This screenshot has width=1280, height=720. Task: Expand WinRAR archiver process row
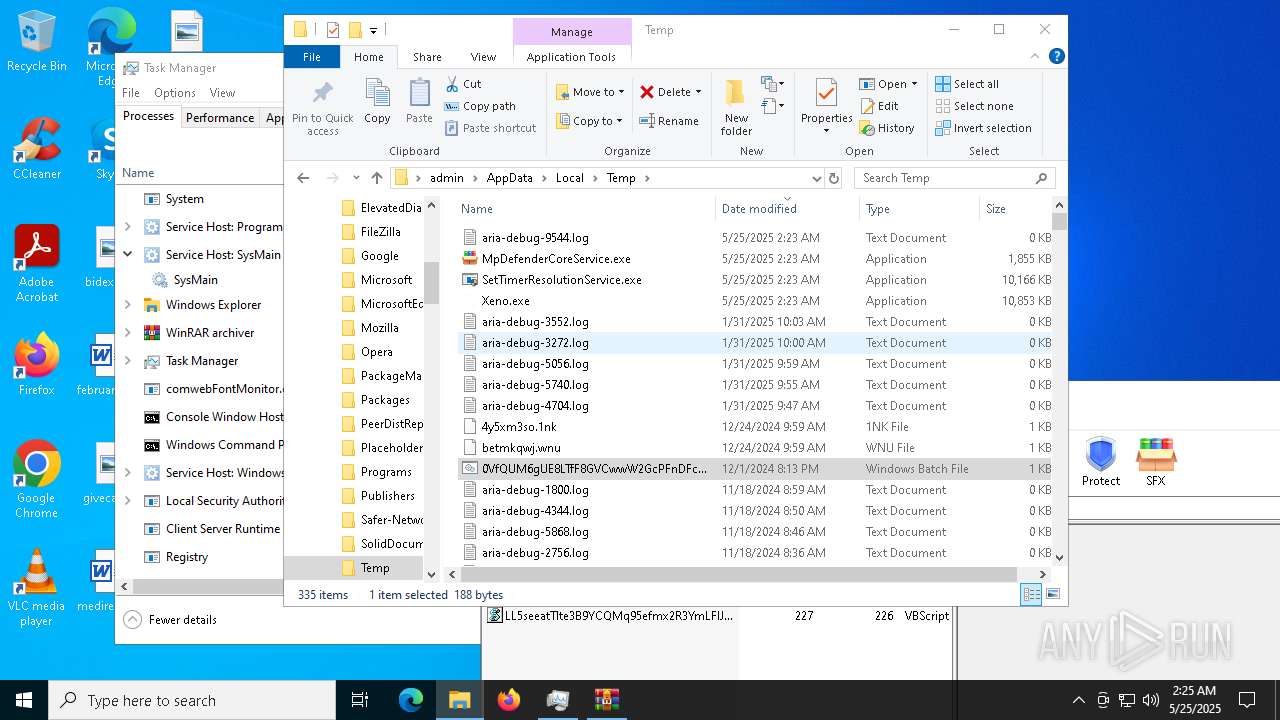(127, 333)
